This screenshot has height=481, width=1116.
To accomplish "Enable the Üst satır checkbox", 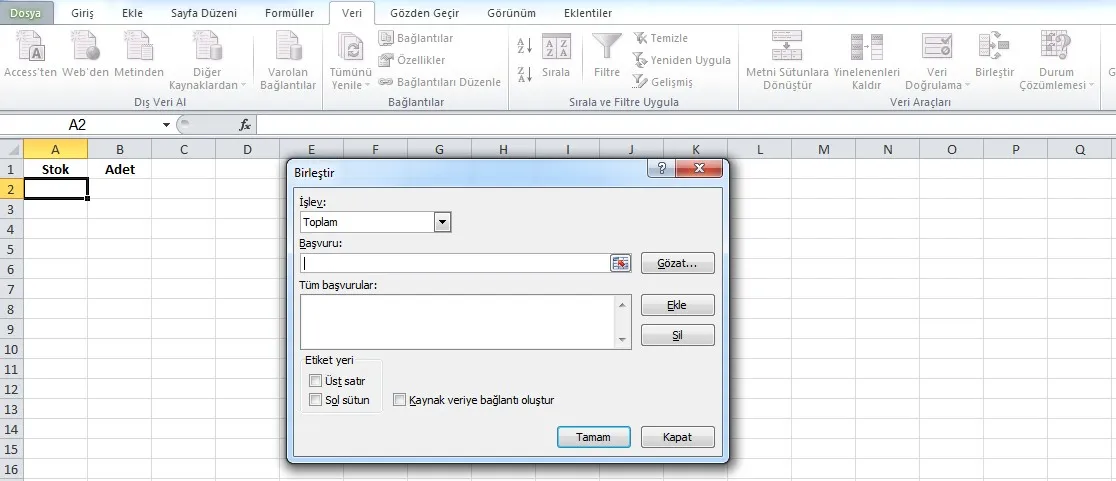I will pyautogui.click(x=316, y=380).
